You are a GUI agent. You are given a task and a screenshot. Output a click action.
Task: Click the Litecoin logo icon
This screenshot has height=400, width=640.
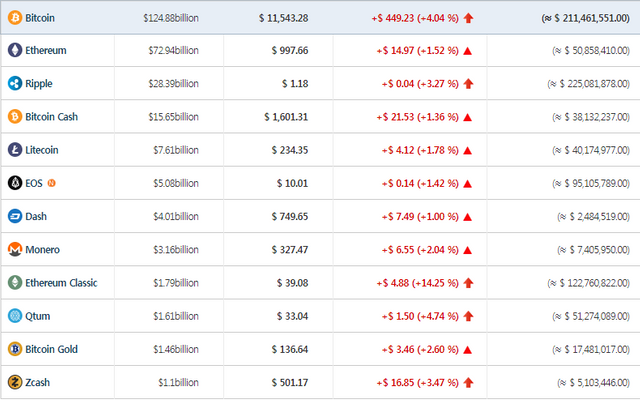tap(15, 150)
